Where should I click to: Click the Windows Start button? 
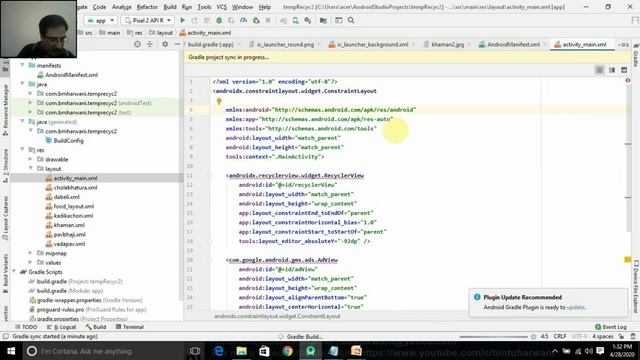click(x=11, y=351)
